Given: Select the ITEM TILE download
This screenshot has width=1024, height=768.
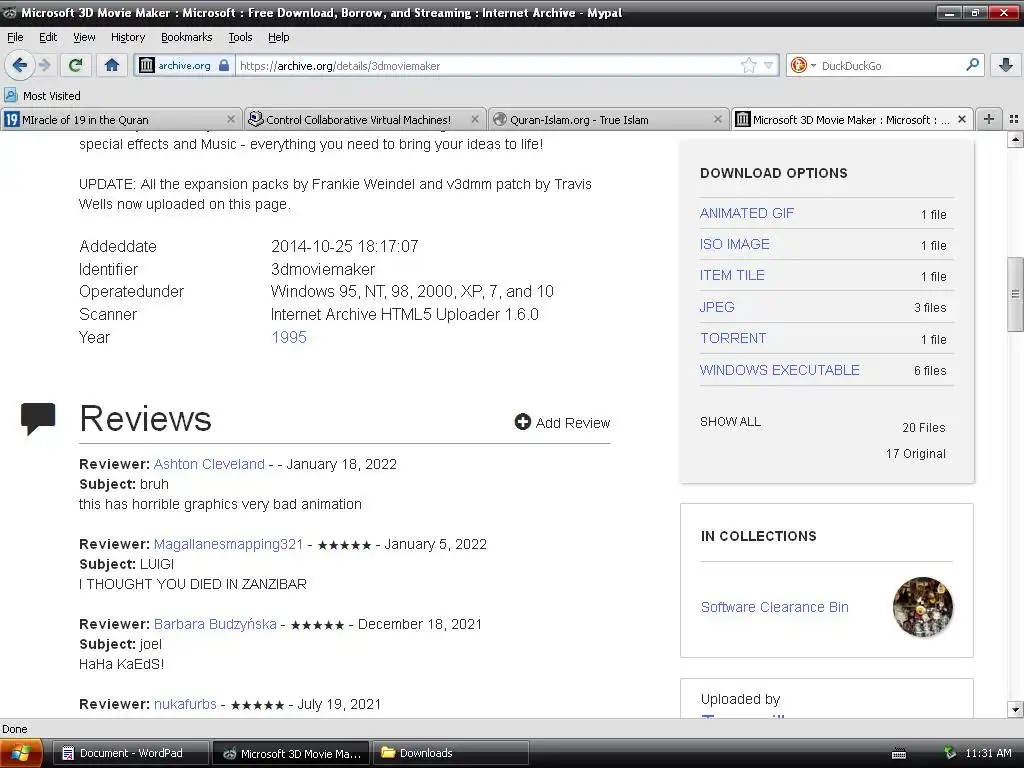Looking at the screenshot, I should (732, 276).
